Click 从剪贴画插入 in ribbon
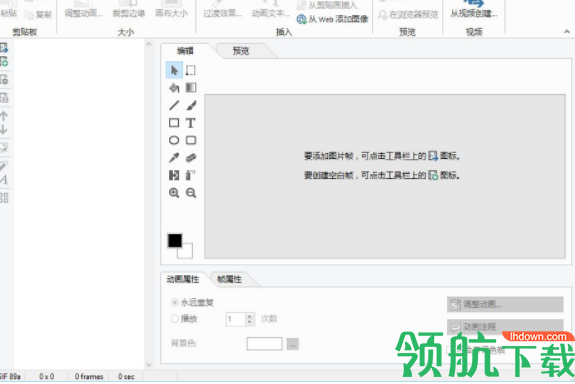Image resolution: width=575 pixels, height=384 pixels. pyautogui.click(x=327, y=5)
